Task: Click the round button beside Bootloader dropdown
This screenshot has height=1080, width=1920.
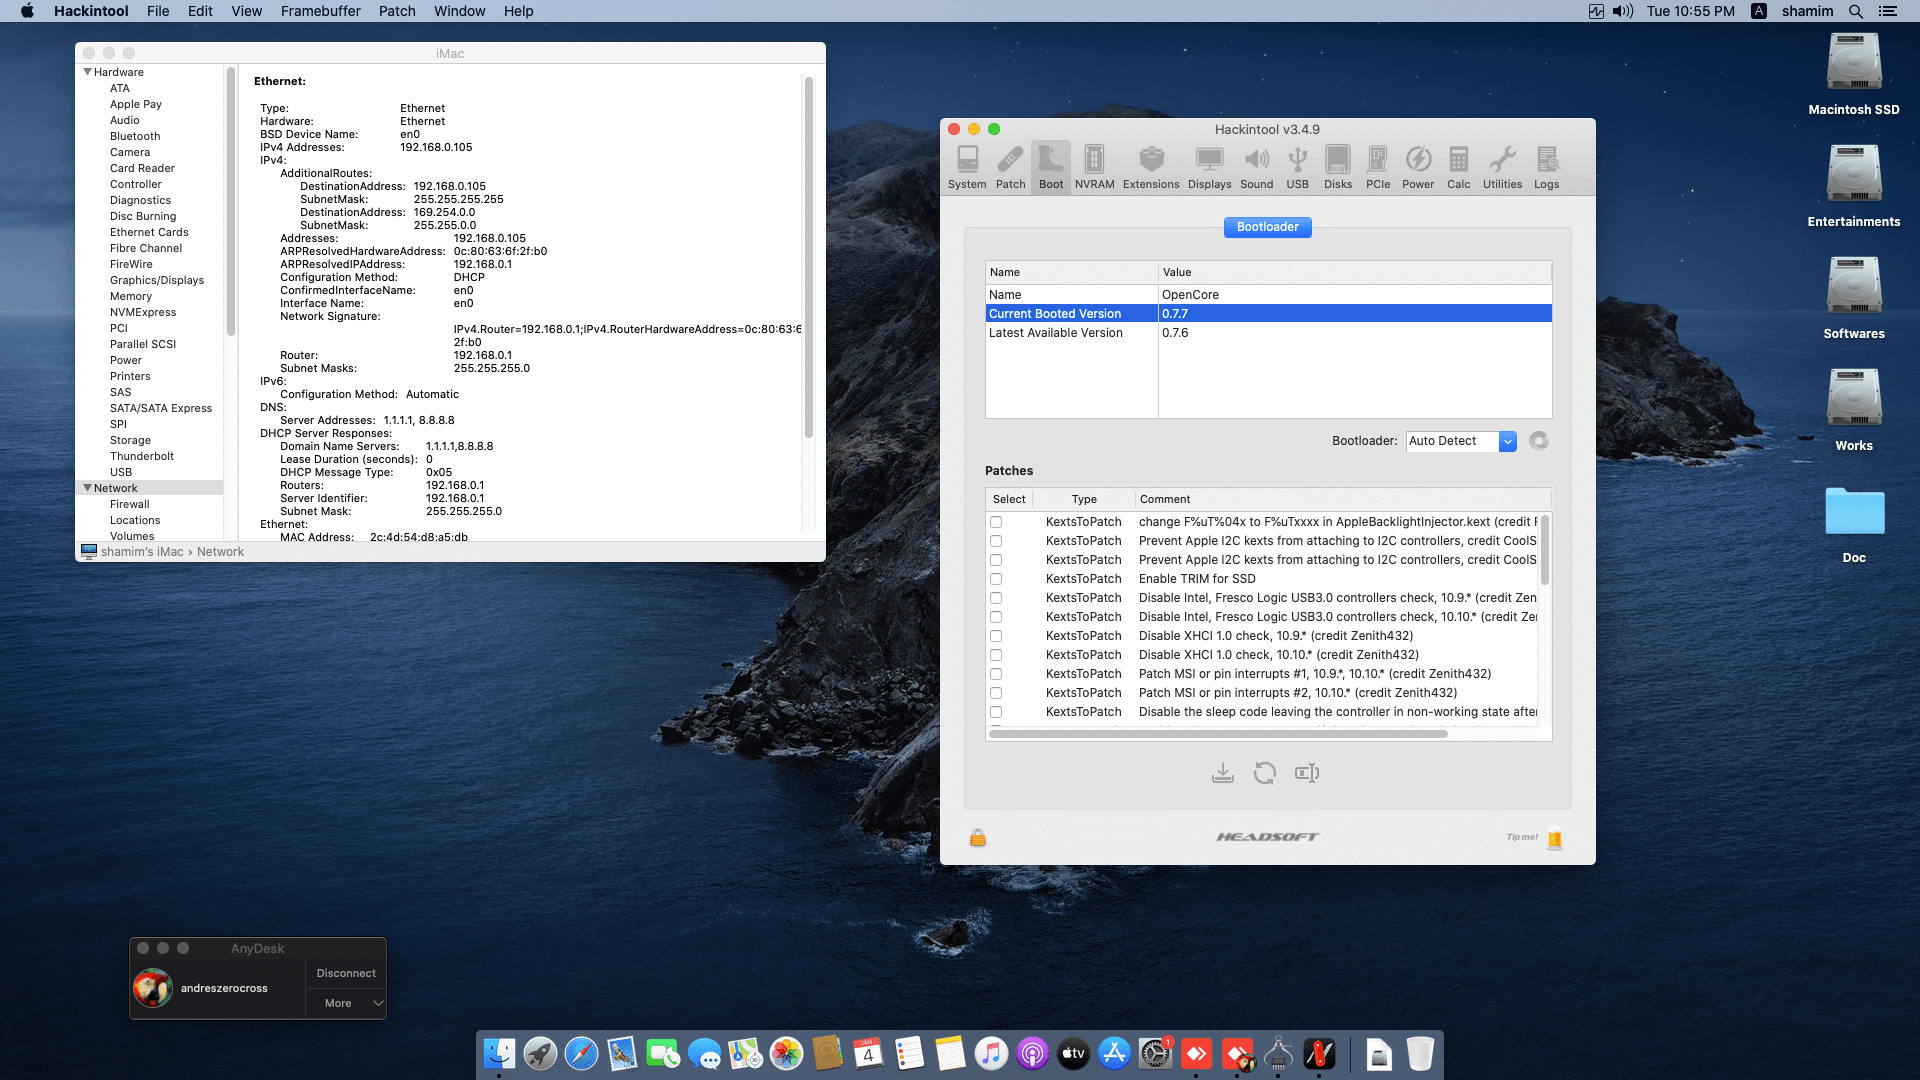Action: pos(1539,441)
